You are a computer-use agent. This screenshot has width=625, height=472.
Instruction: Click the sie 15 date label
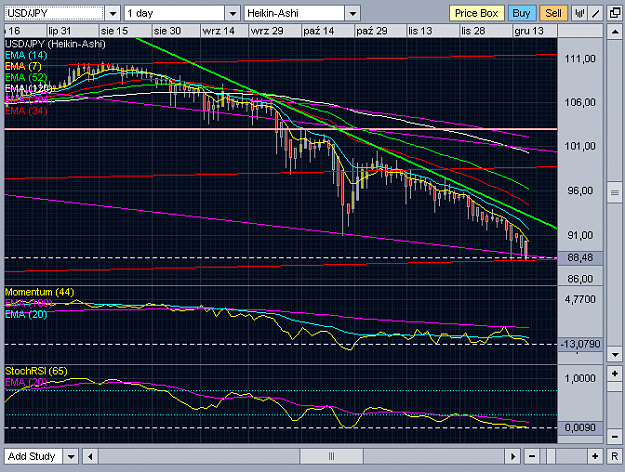point(114,31)
